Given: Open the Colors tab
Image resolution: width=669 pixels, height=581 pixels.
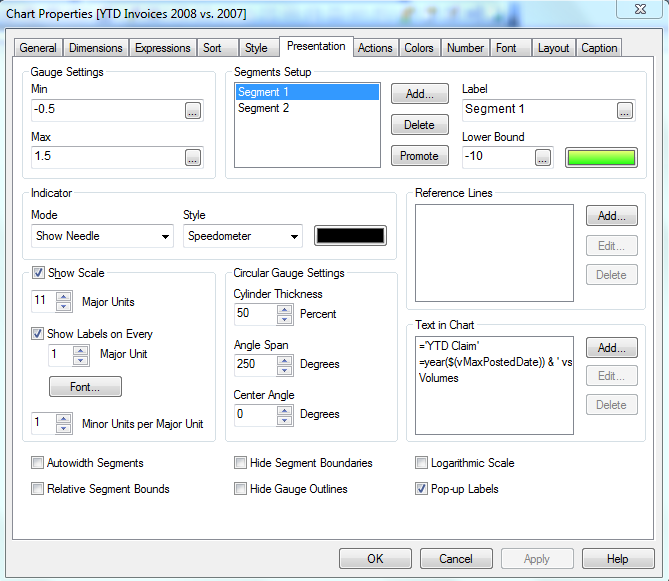Looking at the screenshot, I should pos(419,48).
